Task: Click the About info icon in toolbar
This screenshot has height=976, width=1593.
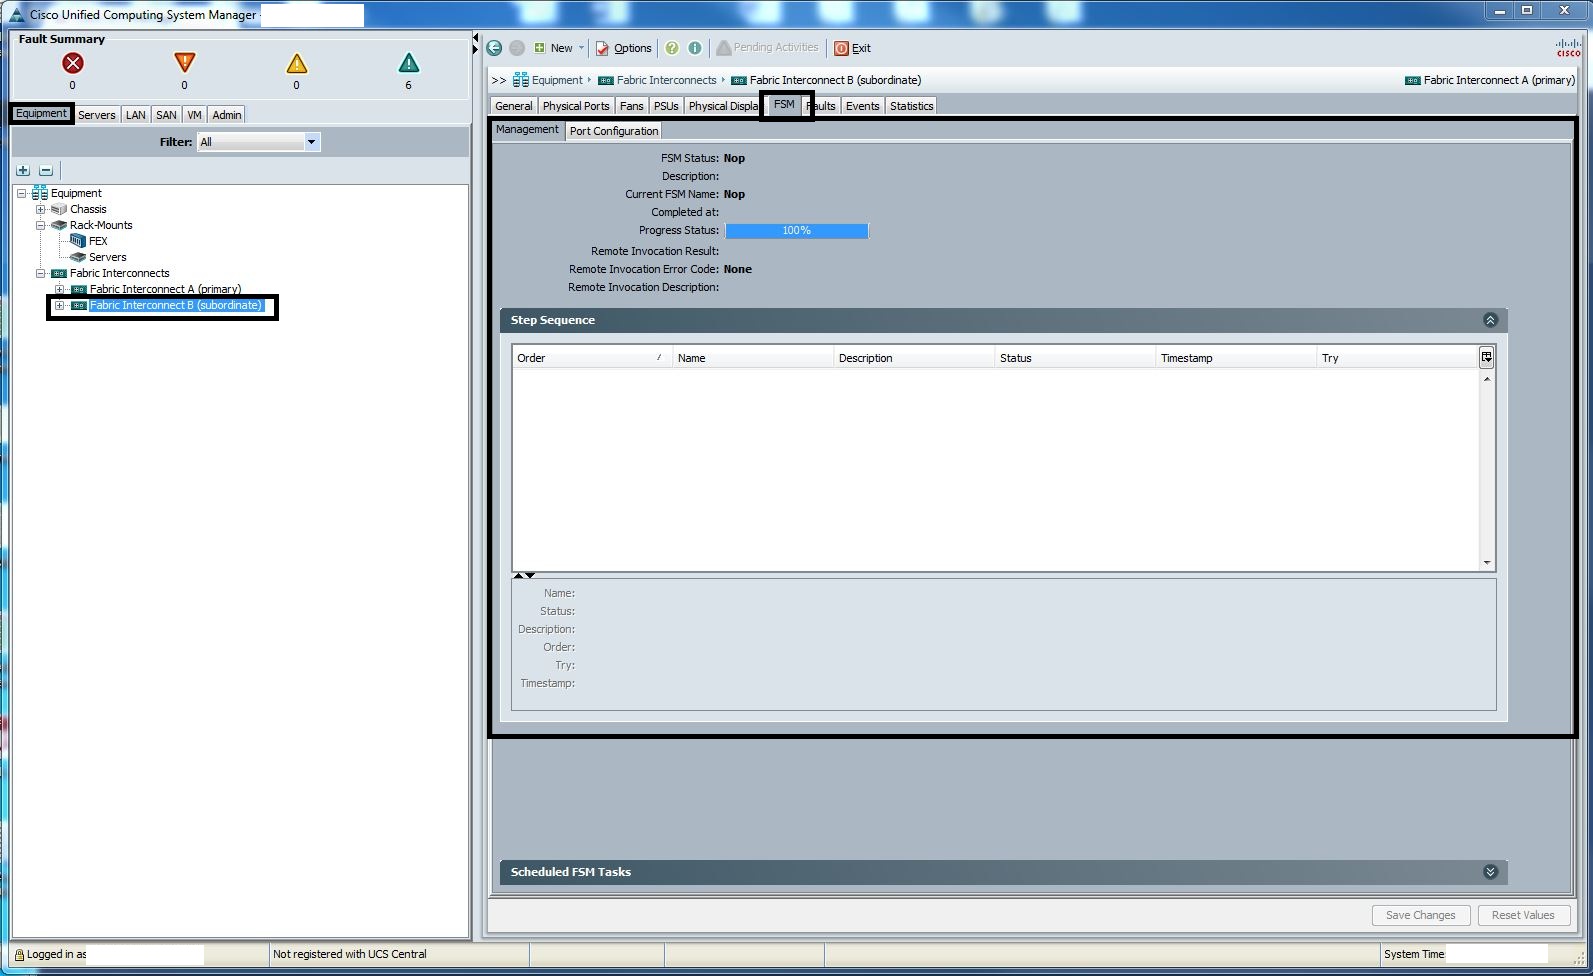Action: (695, 48)
